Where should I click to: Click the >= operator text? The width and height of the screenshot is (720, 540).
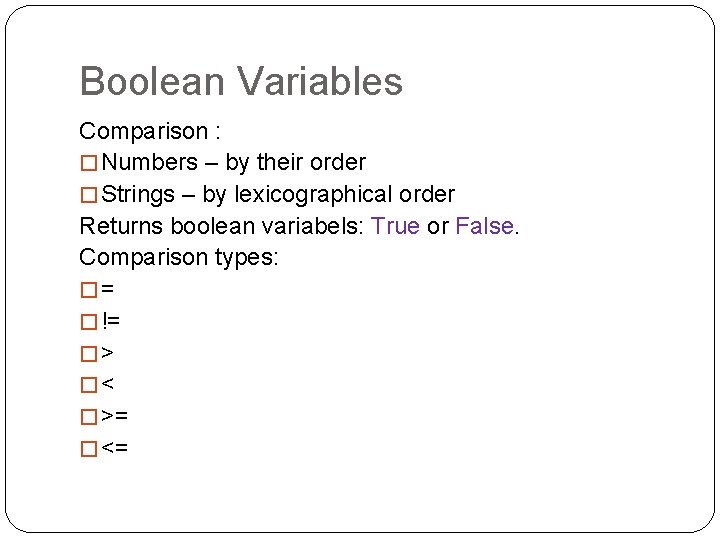click(115, 416)
